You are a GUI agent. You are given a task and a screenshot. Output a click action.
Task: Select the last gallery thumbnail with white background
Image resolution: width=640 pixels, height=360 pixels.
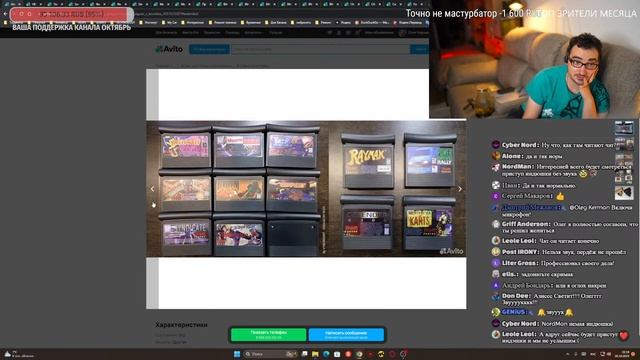pyautogui.click(x=624, y=193)
